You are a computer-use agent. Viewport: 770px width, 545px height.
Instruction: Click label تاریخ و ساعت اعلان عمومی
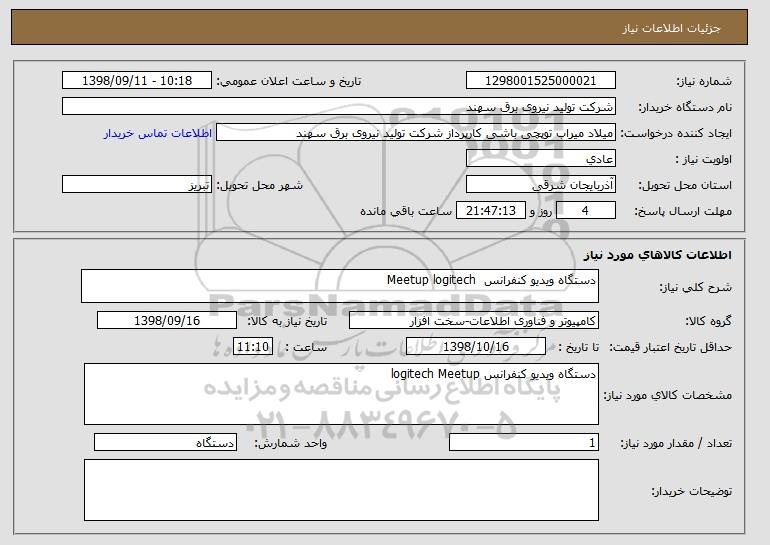tap(289, 81)
